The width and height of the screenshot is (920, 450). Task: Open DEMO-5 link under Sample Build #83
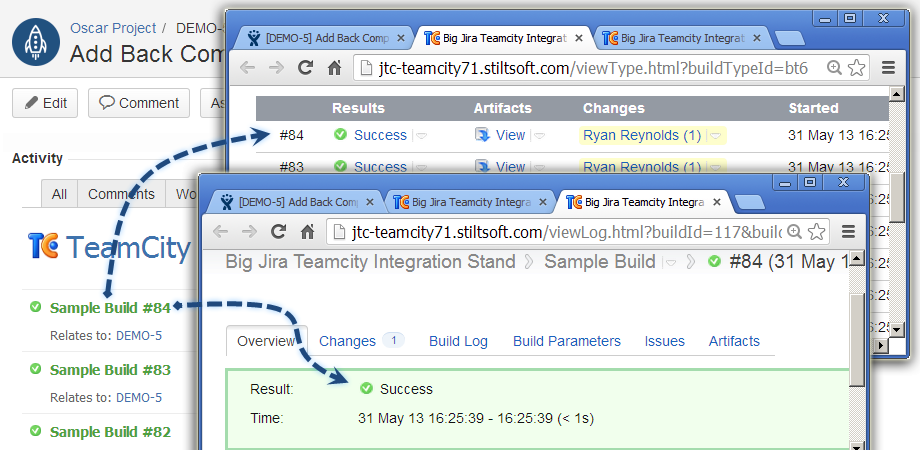pos(139,397)
